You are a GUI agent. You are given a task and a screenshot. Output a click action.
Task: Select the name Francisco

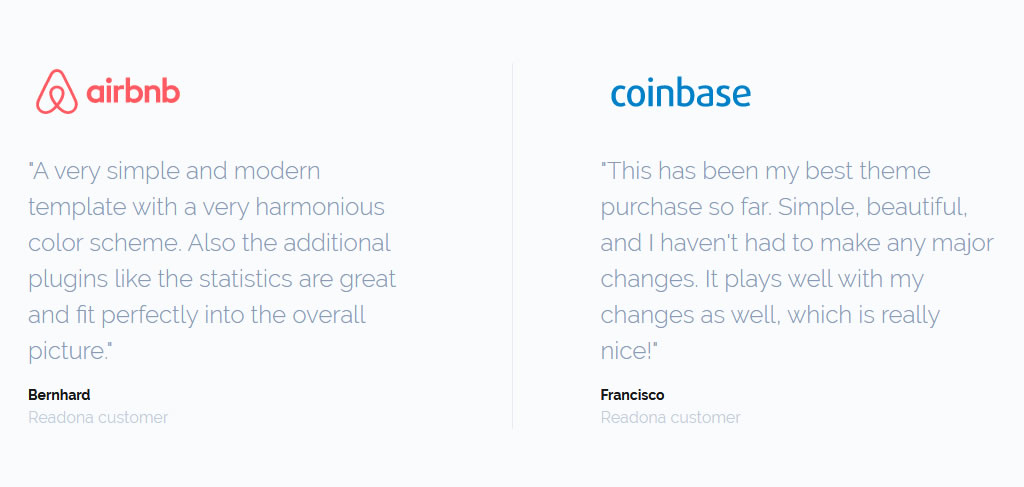coord(632,395)
